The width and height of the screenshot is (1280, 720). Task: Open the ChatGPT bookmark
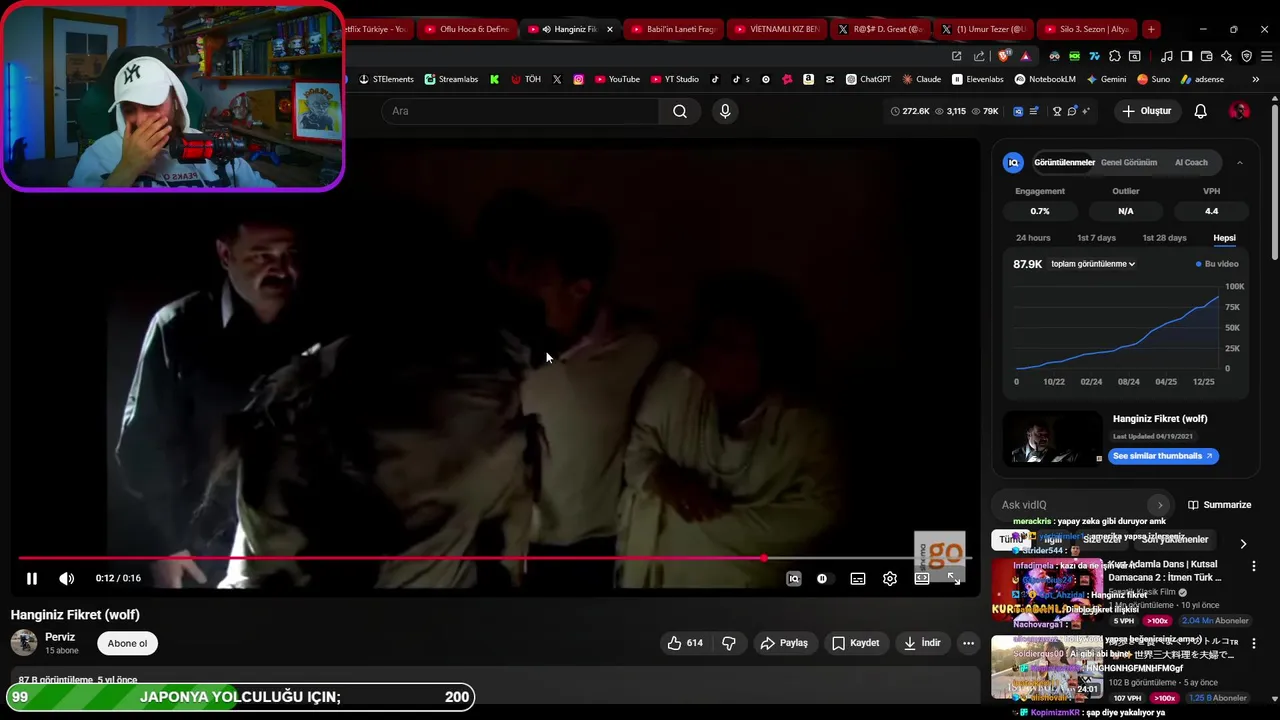[x=868, y=79]
